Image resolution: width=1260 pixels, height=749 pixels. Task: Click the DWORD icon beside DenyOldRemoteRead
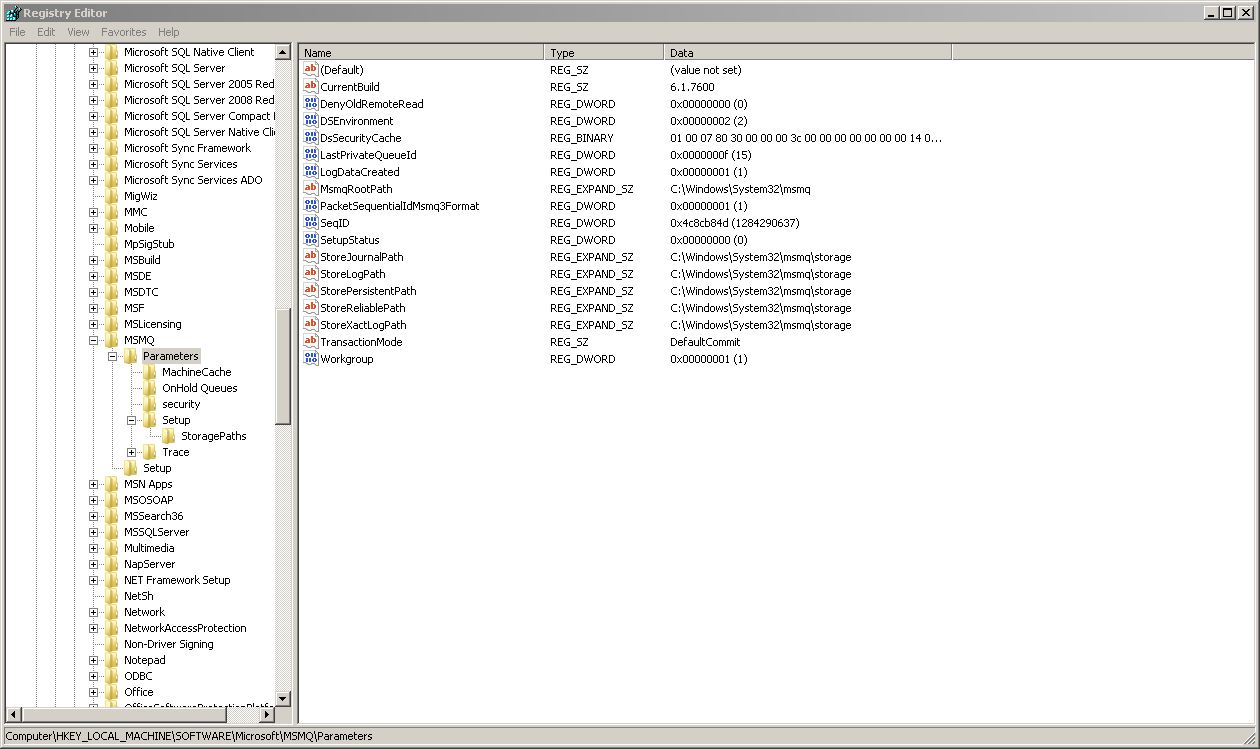point(310,104)
